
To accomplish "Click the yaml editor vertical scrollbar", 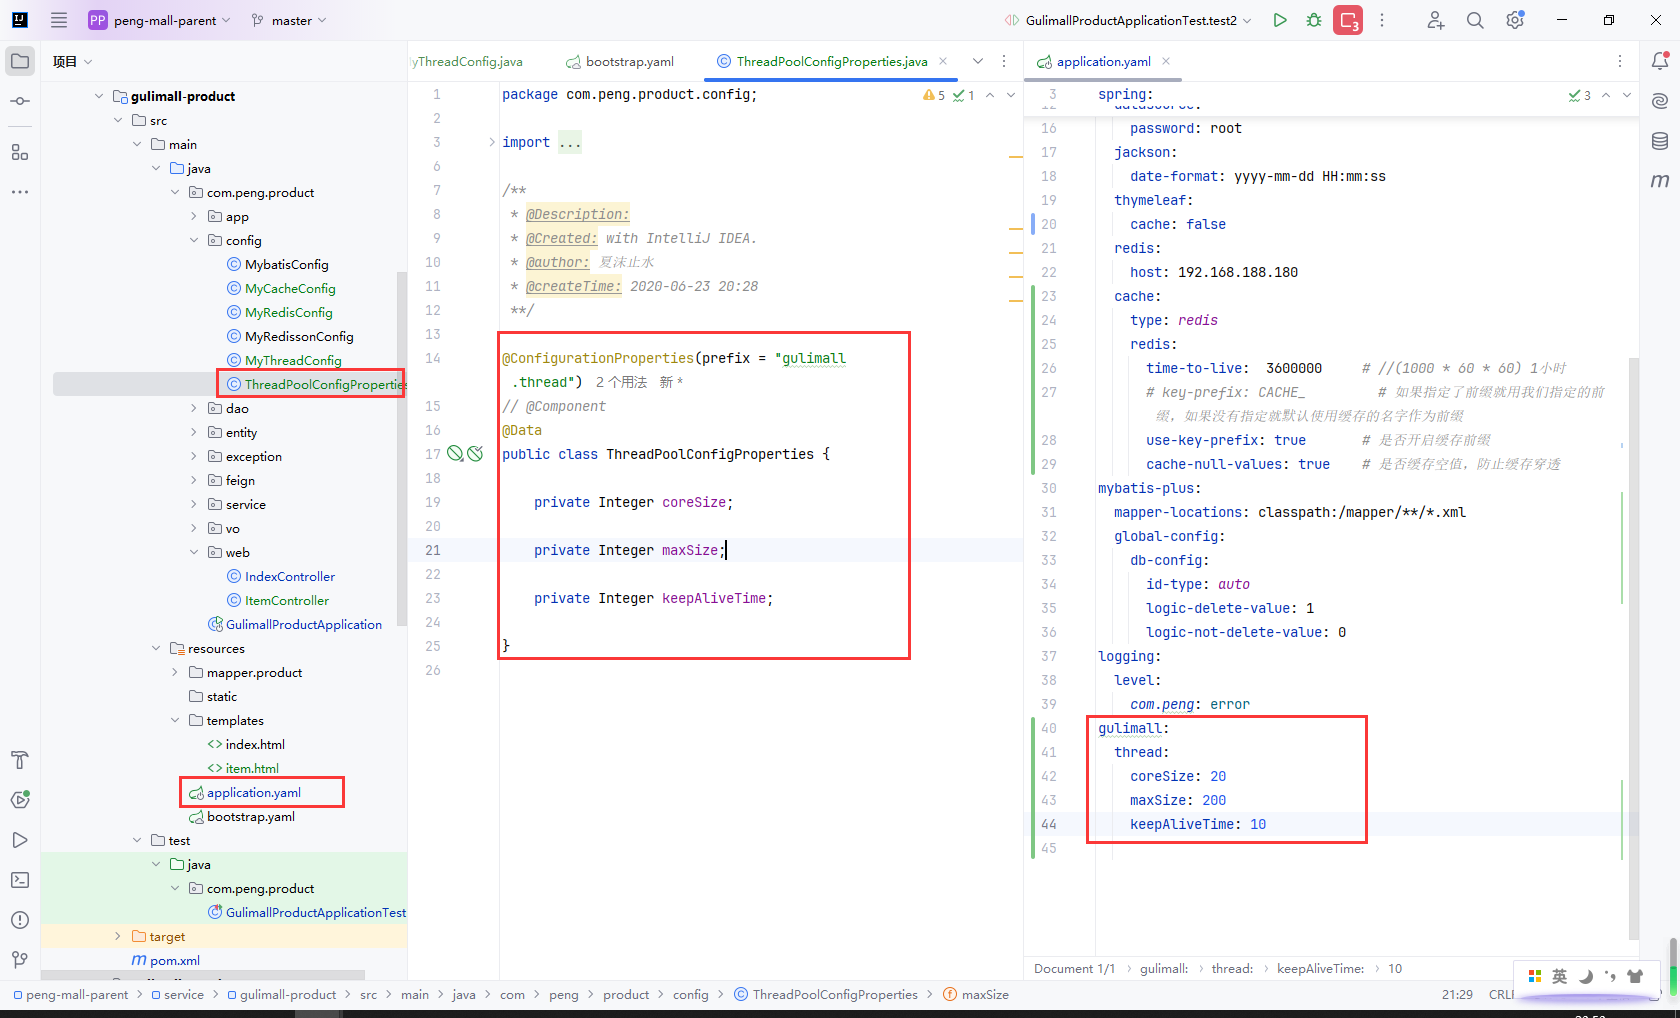I will coord(1634,648).
